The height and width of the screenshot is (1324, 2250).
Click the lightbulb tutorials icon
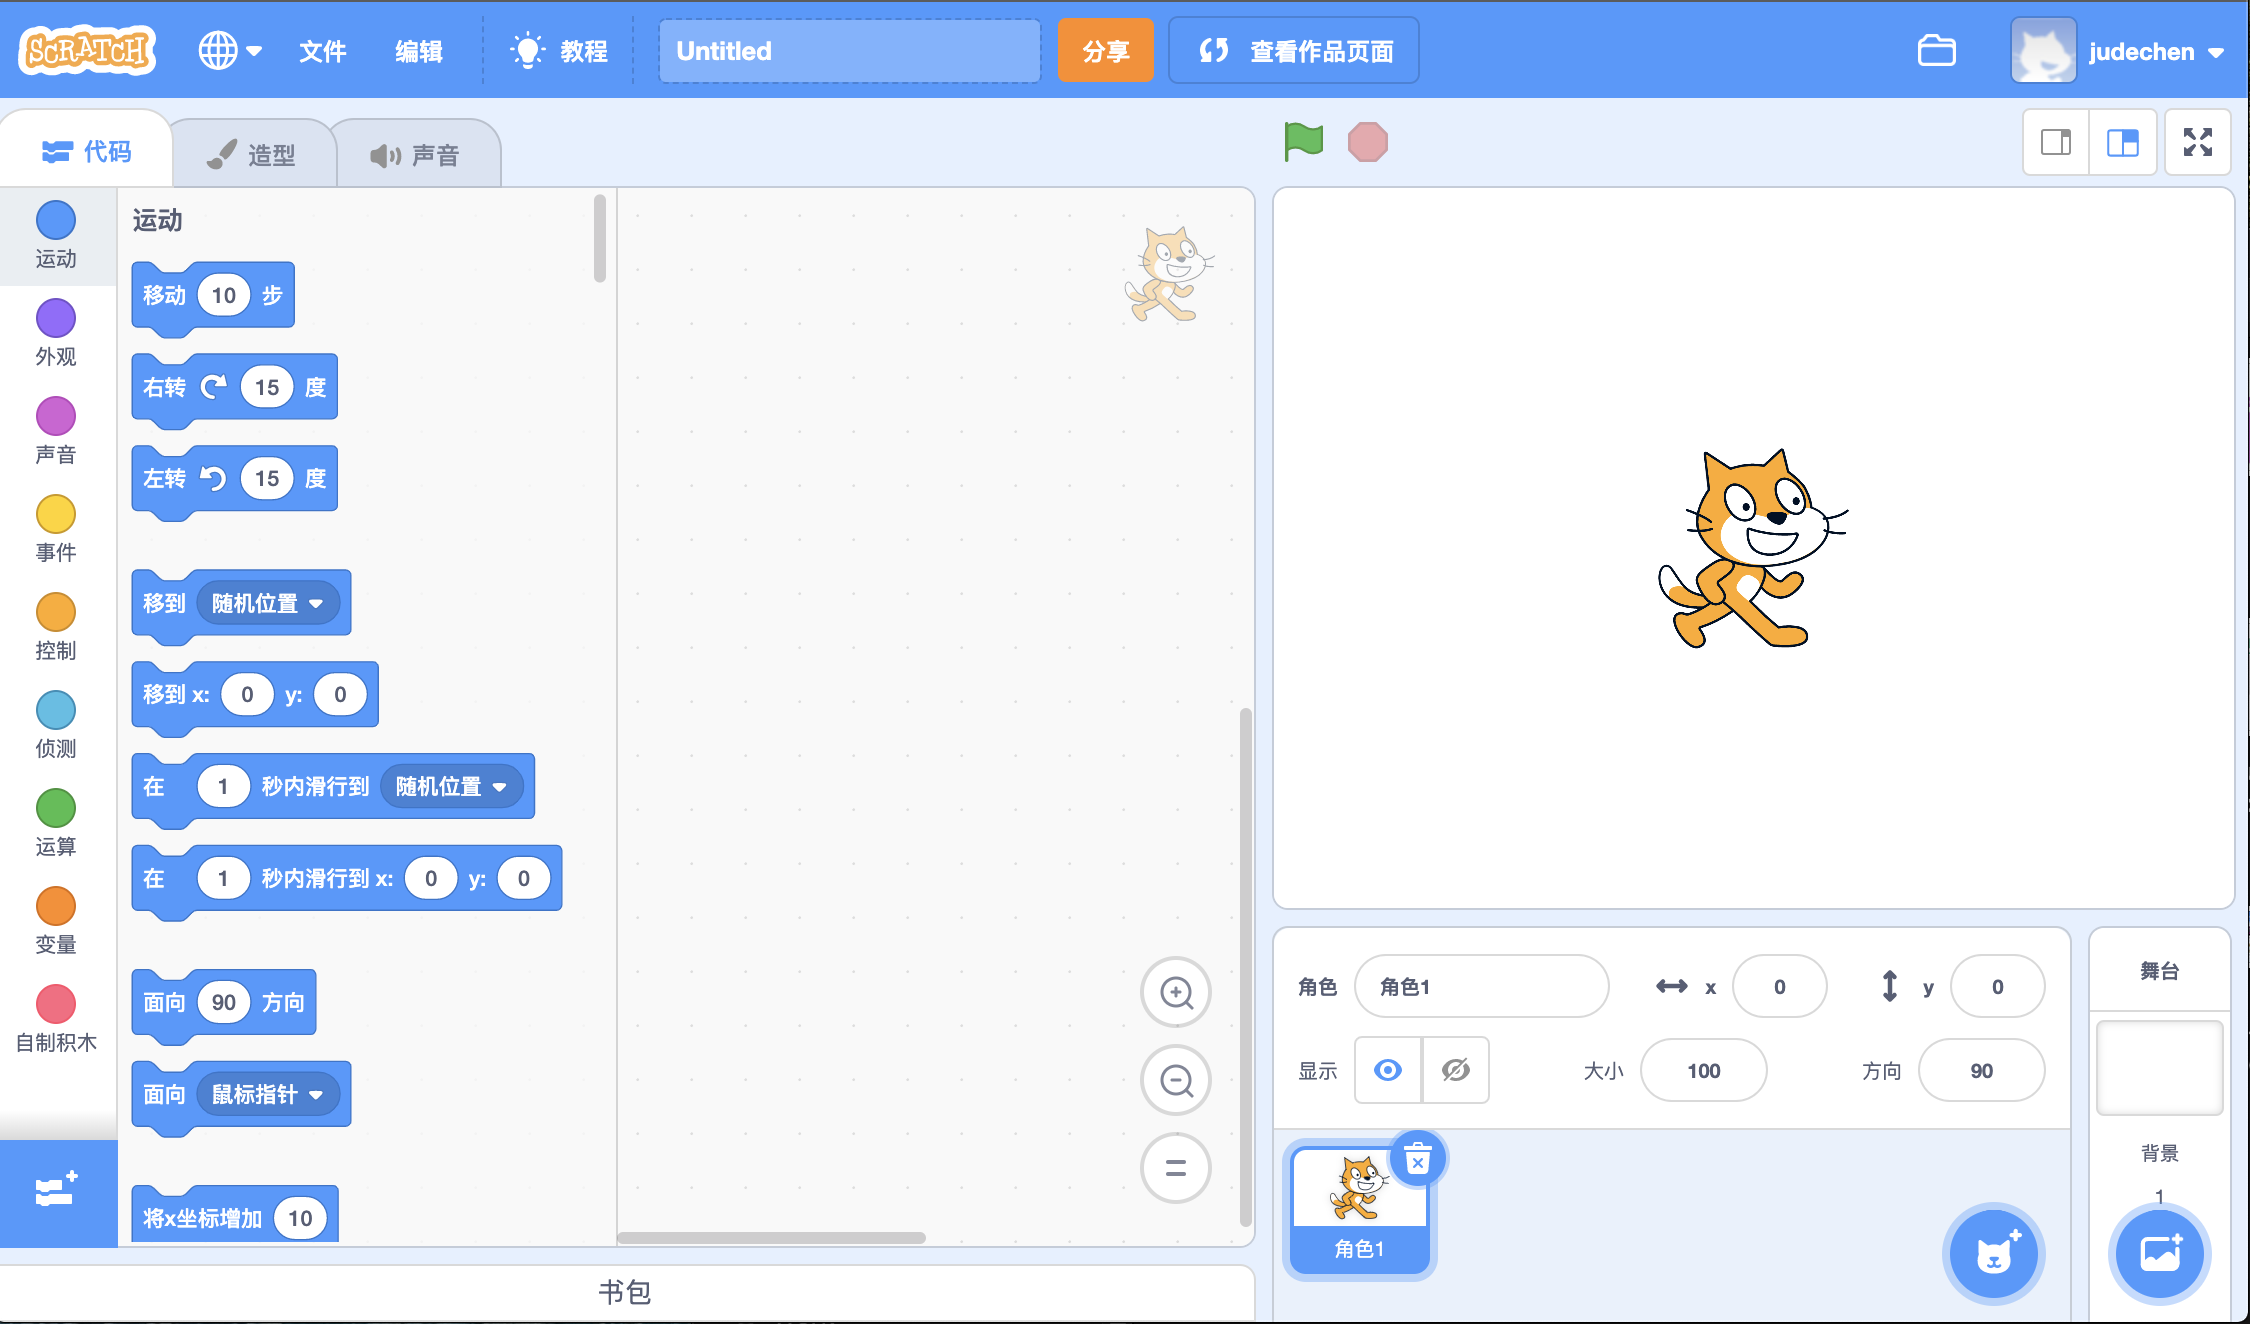[527, 51]
